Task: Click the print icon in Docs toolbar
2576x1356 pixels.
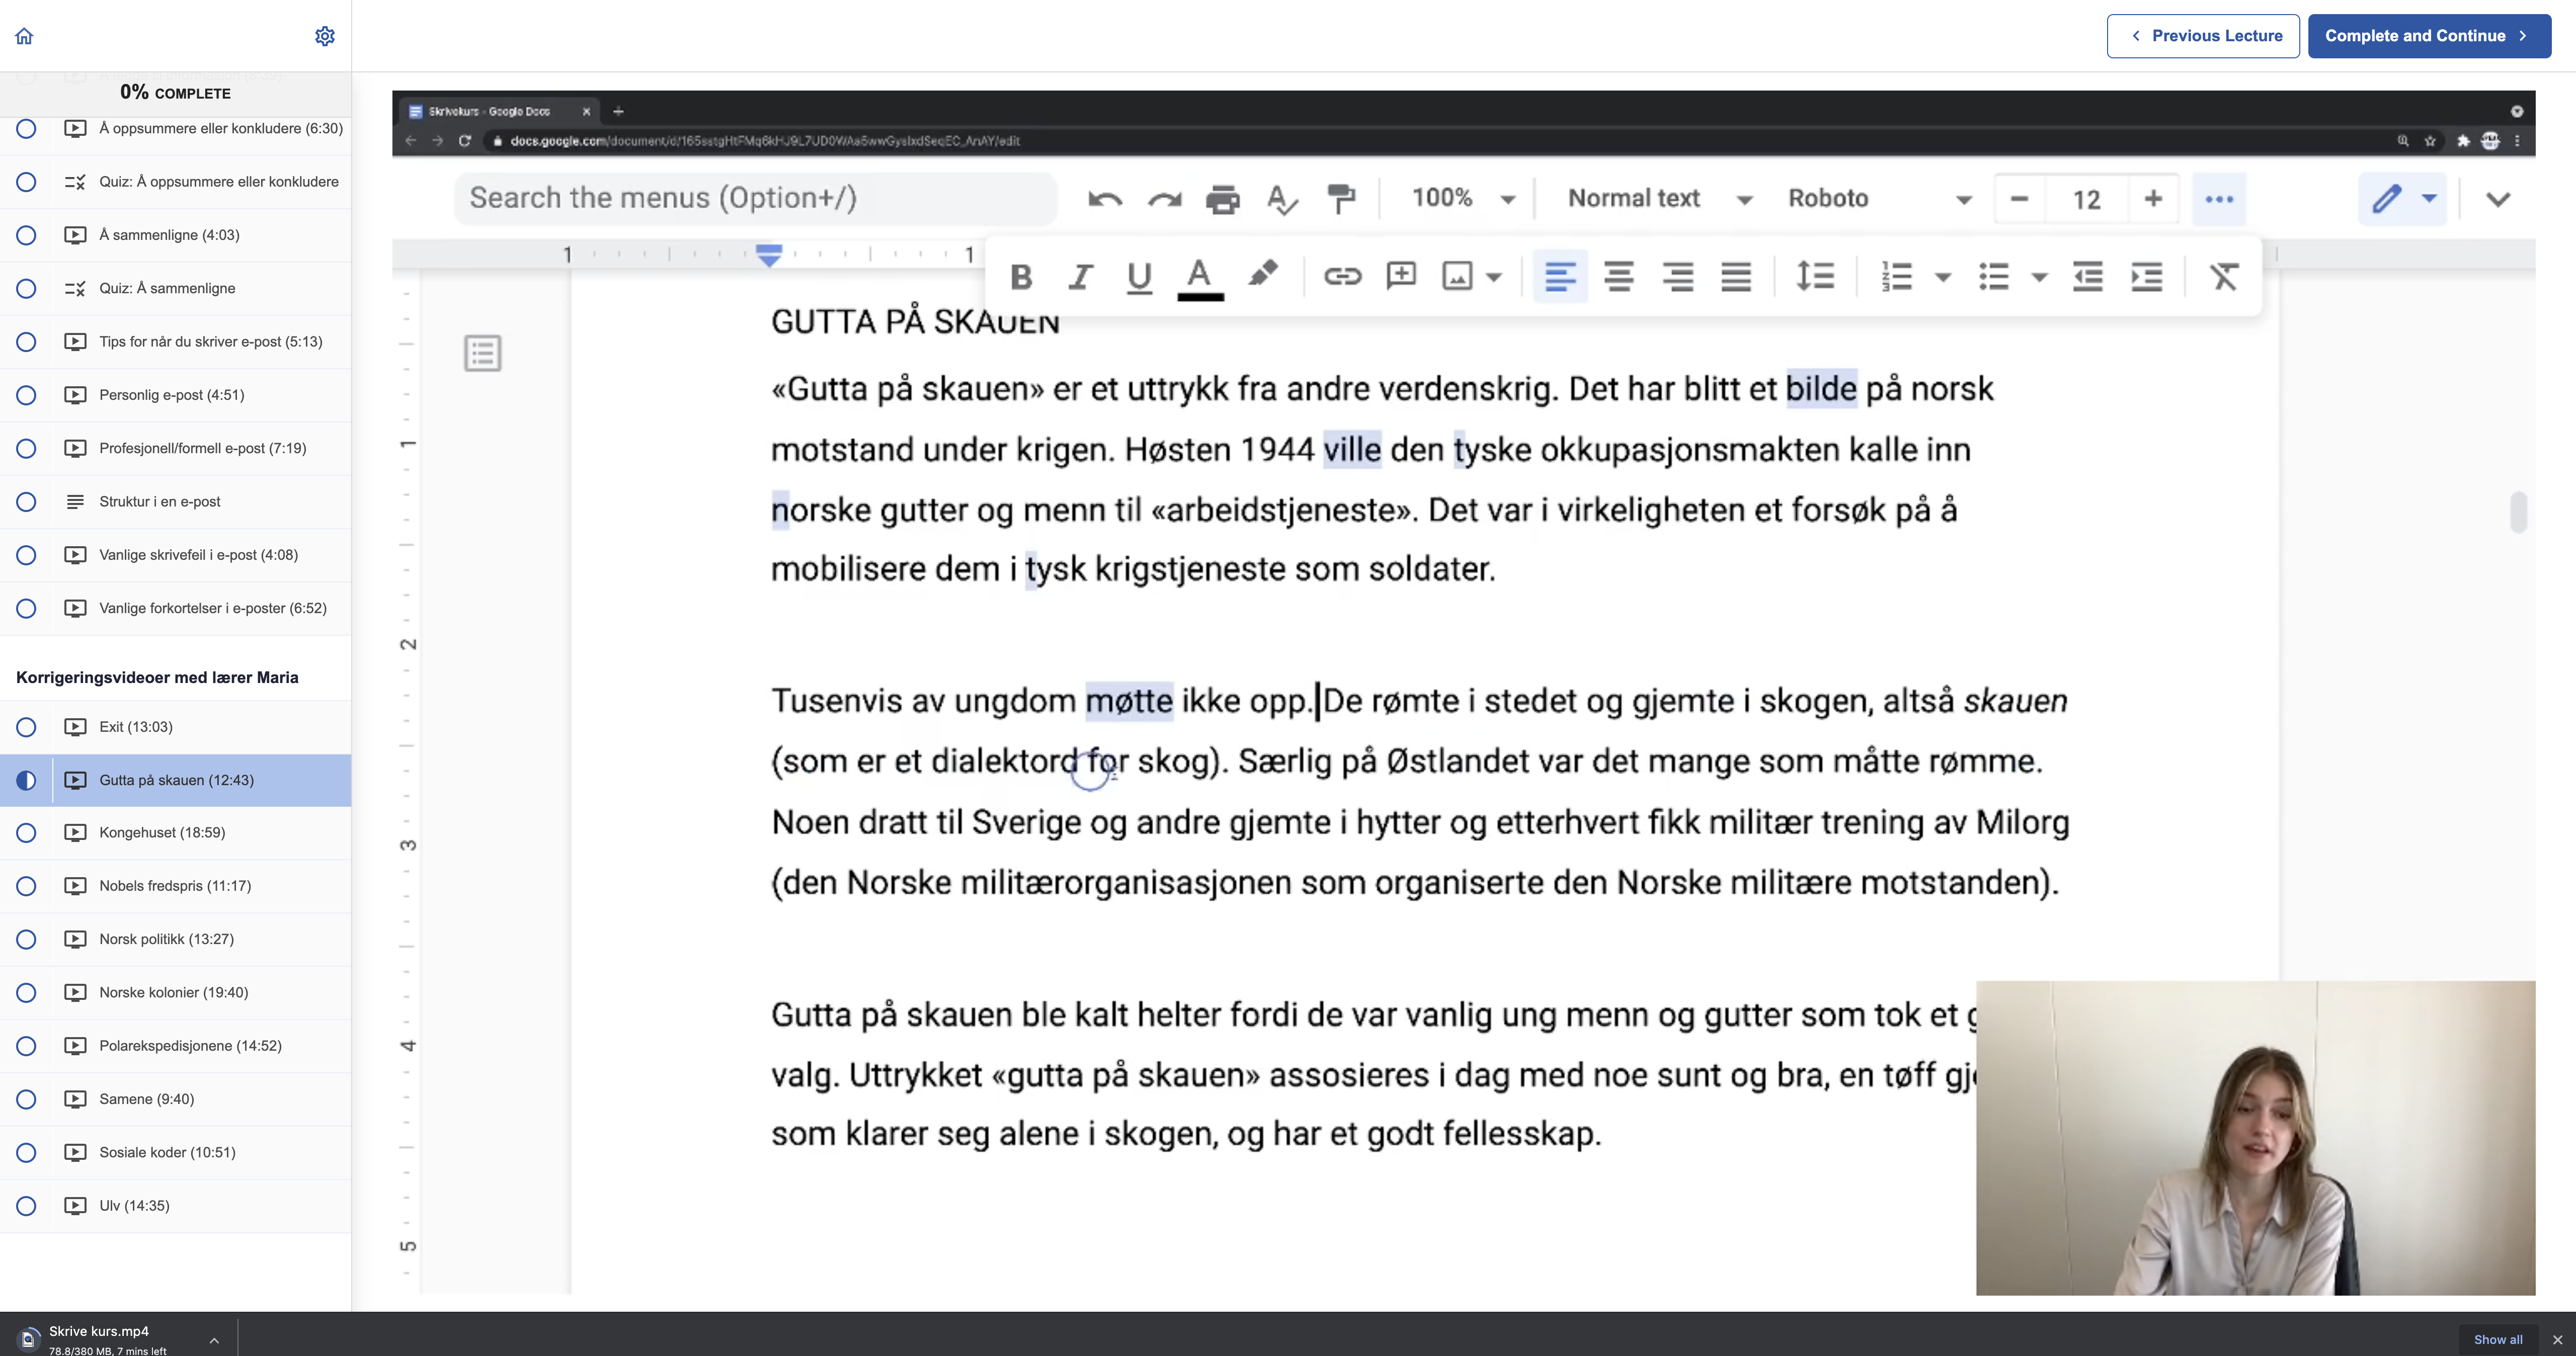Action: click(x=1223, y=199)
